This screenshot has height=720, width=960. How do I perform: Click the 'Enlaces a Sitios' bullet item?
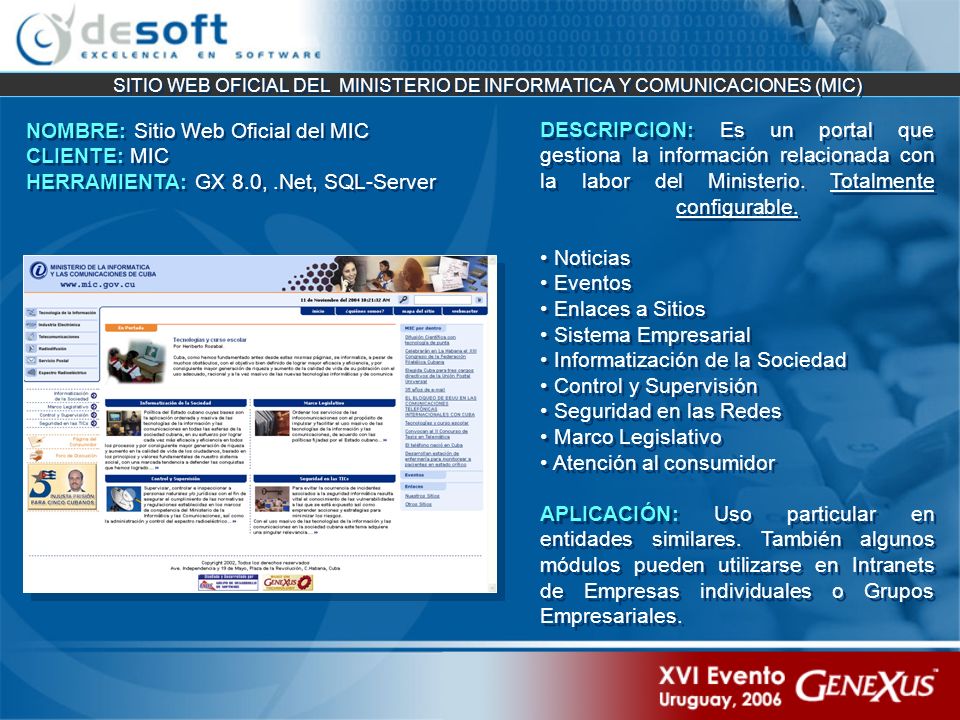click(x=629, y=309)
